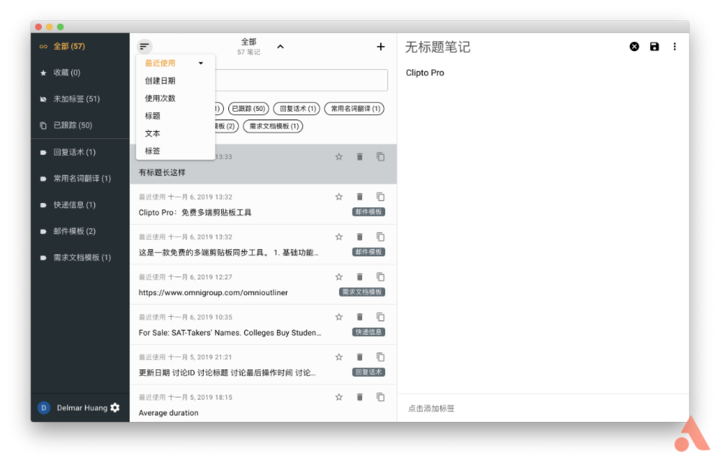The height and width of the screenshot is (463, 720).
Task: Open settings gear next to Delmar Huang
Action: coord(115,407)
